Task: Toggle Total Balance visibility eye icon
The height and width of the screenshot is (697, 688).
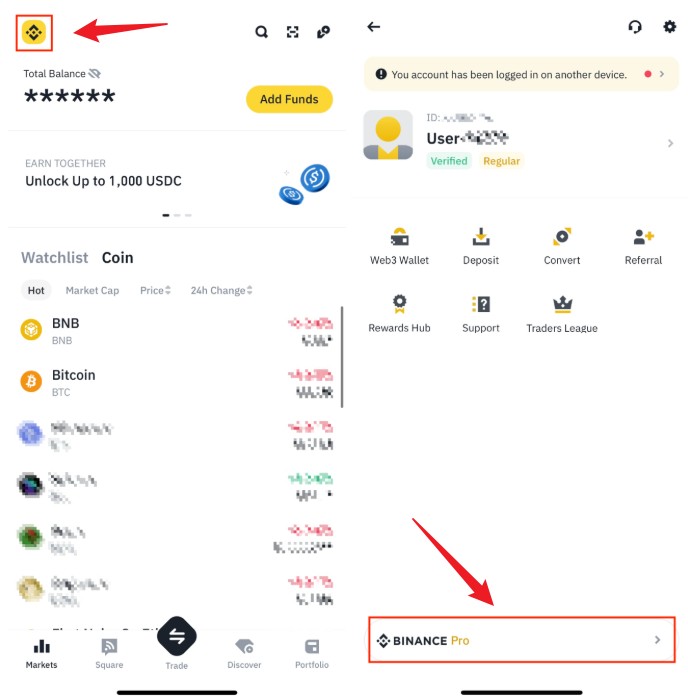Action: (95, 74)
